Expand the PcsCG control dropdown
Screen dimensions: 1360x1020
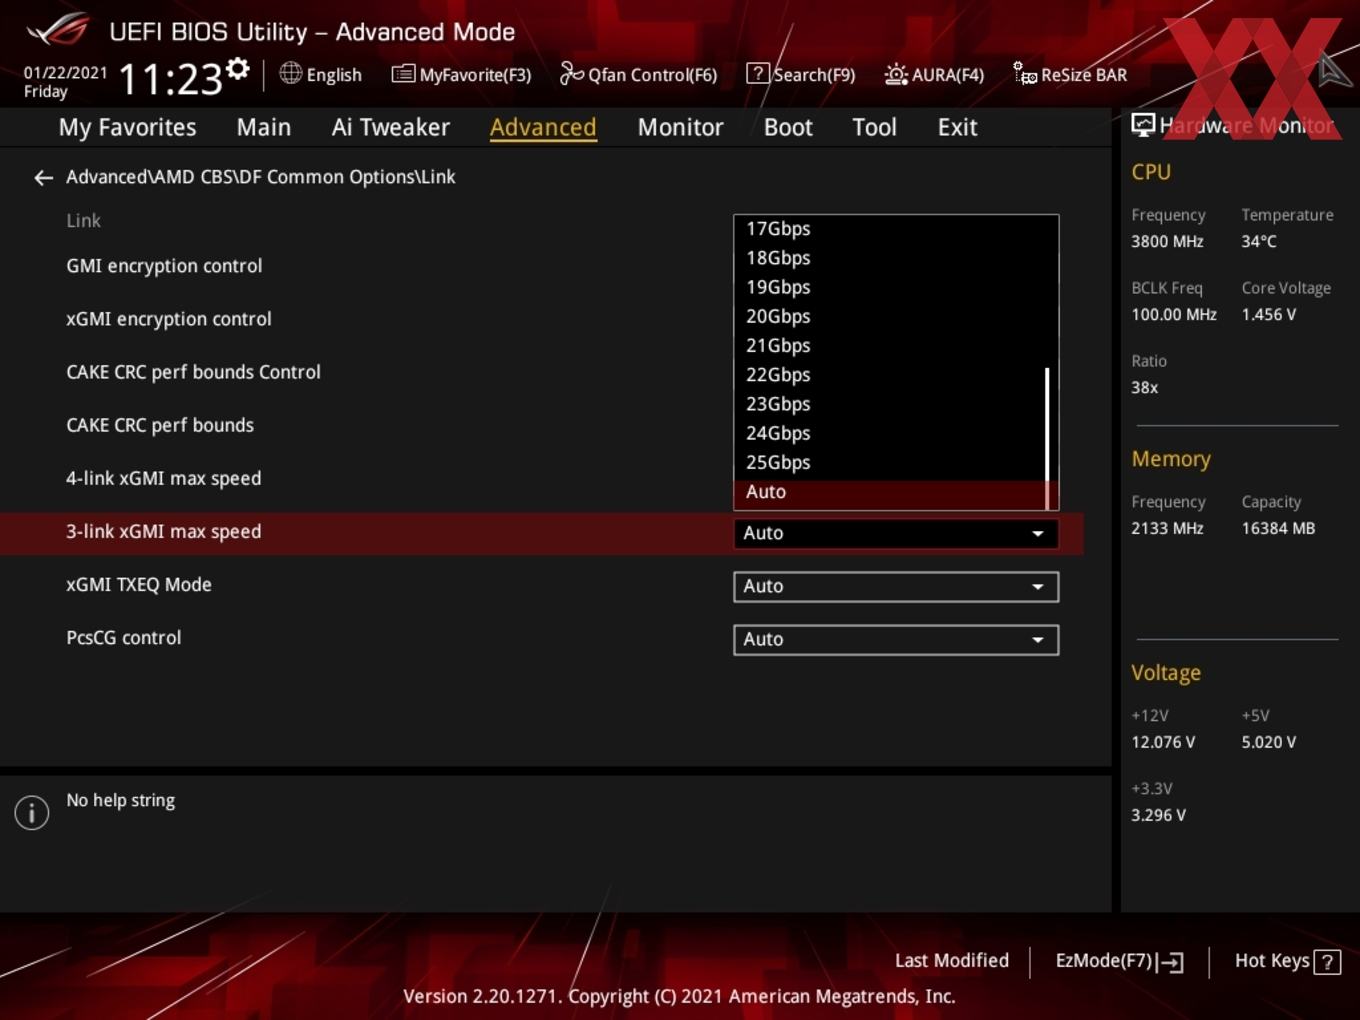[896, 639]
